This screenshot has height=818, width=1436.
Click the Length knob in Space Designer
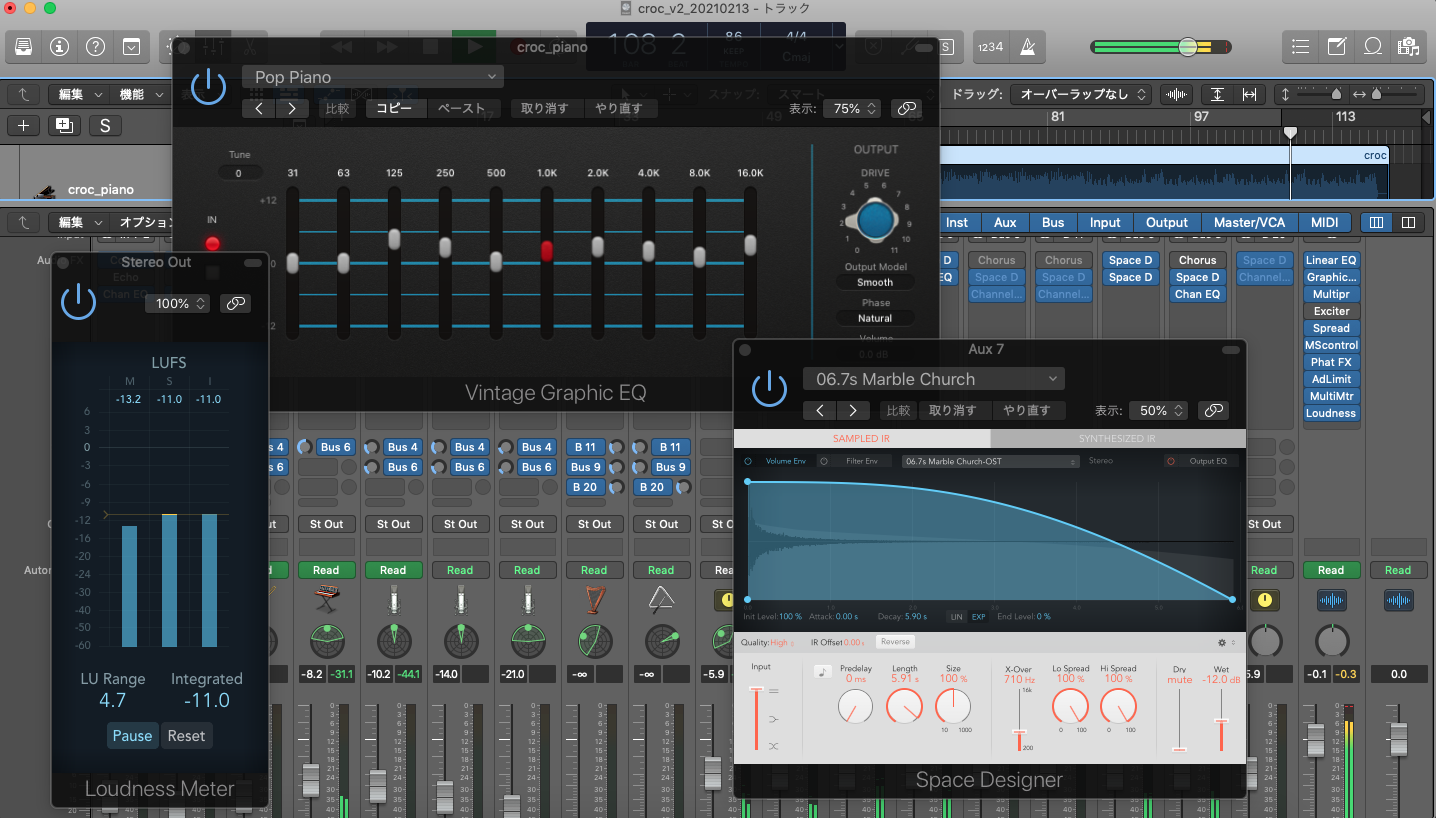coord(904,707)
